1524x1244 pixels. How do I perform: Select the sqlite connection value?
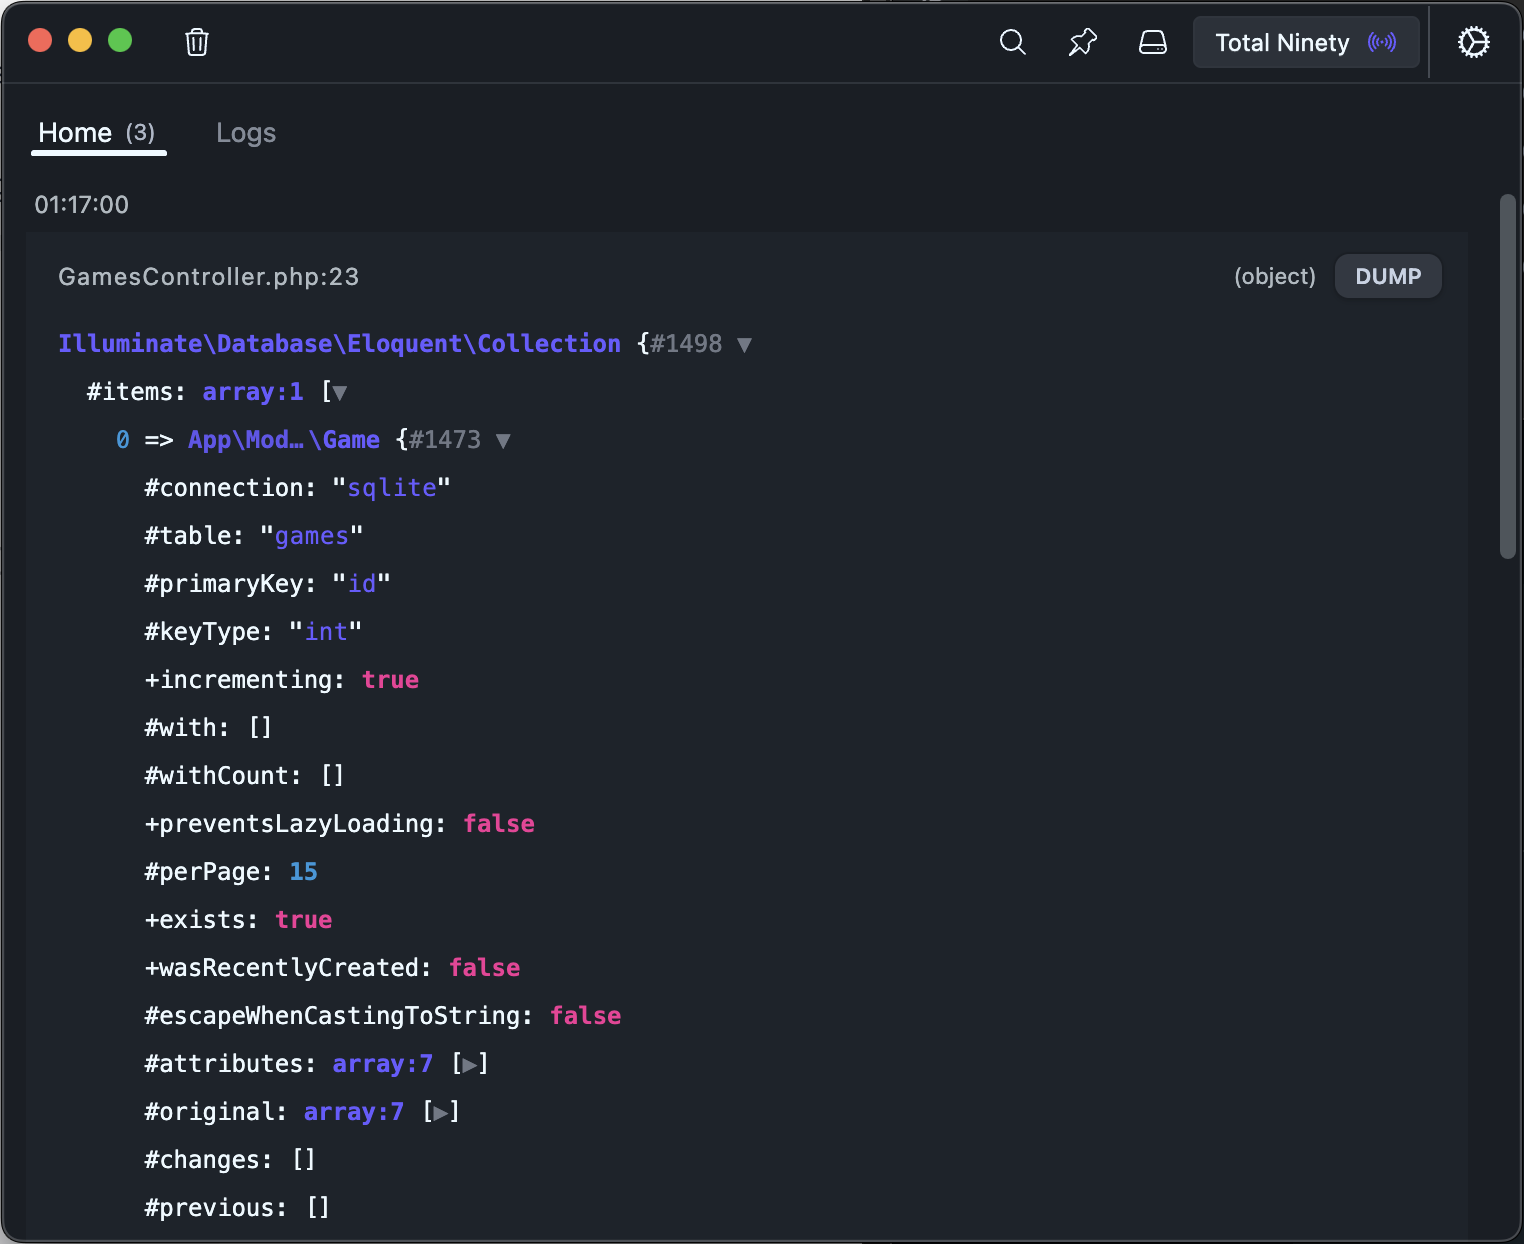coord(392,487)
